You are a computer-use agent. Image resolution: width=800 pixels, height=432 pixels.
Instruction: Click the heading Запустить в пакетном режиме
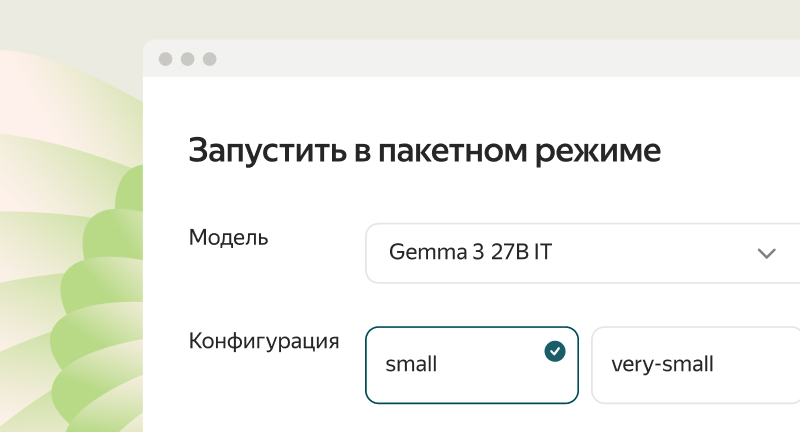(425, 151)
